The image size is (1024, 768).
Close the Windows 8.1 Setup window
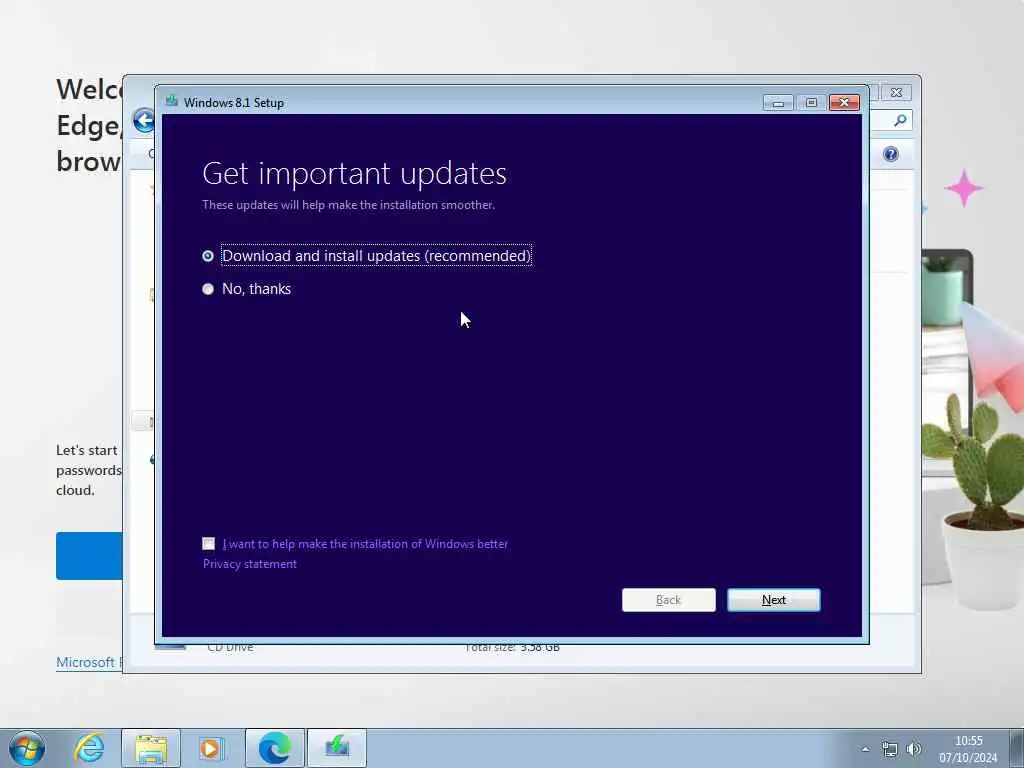[x=844, y=103]
